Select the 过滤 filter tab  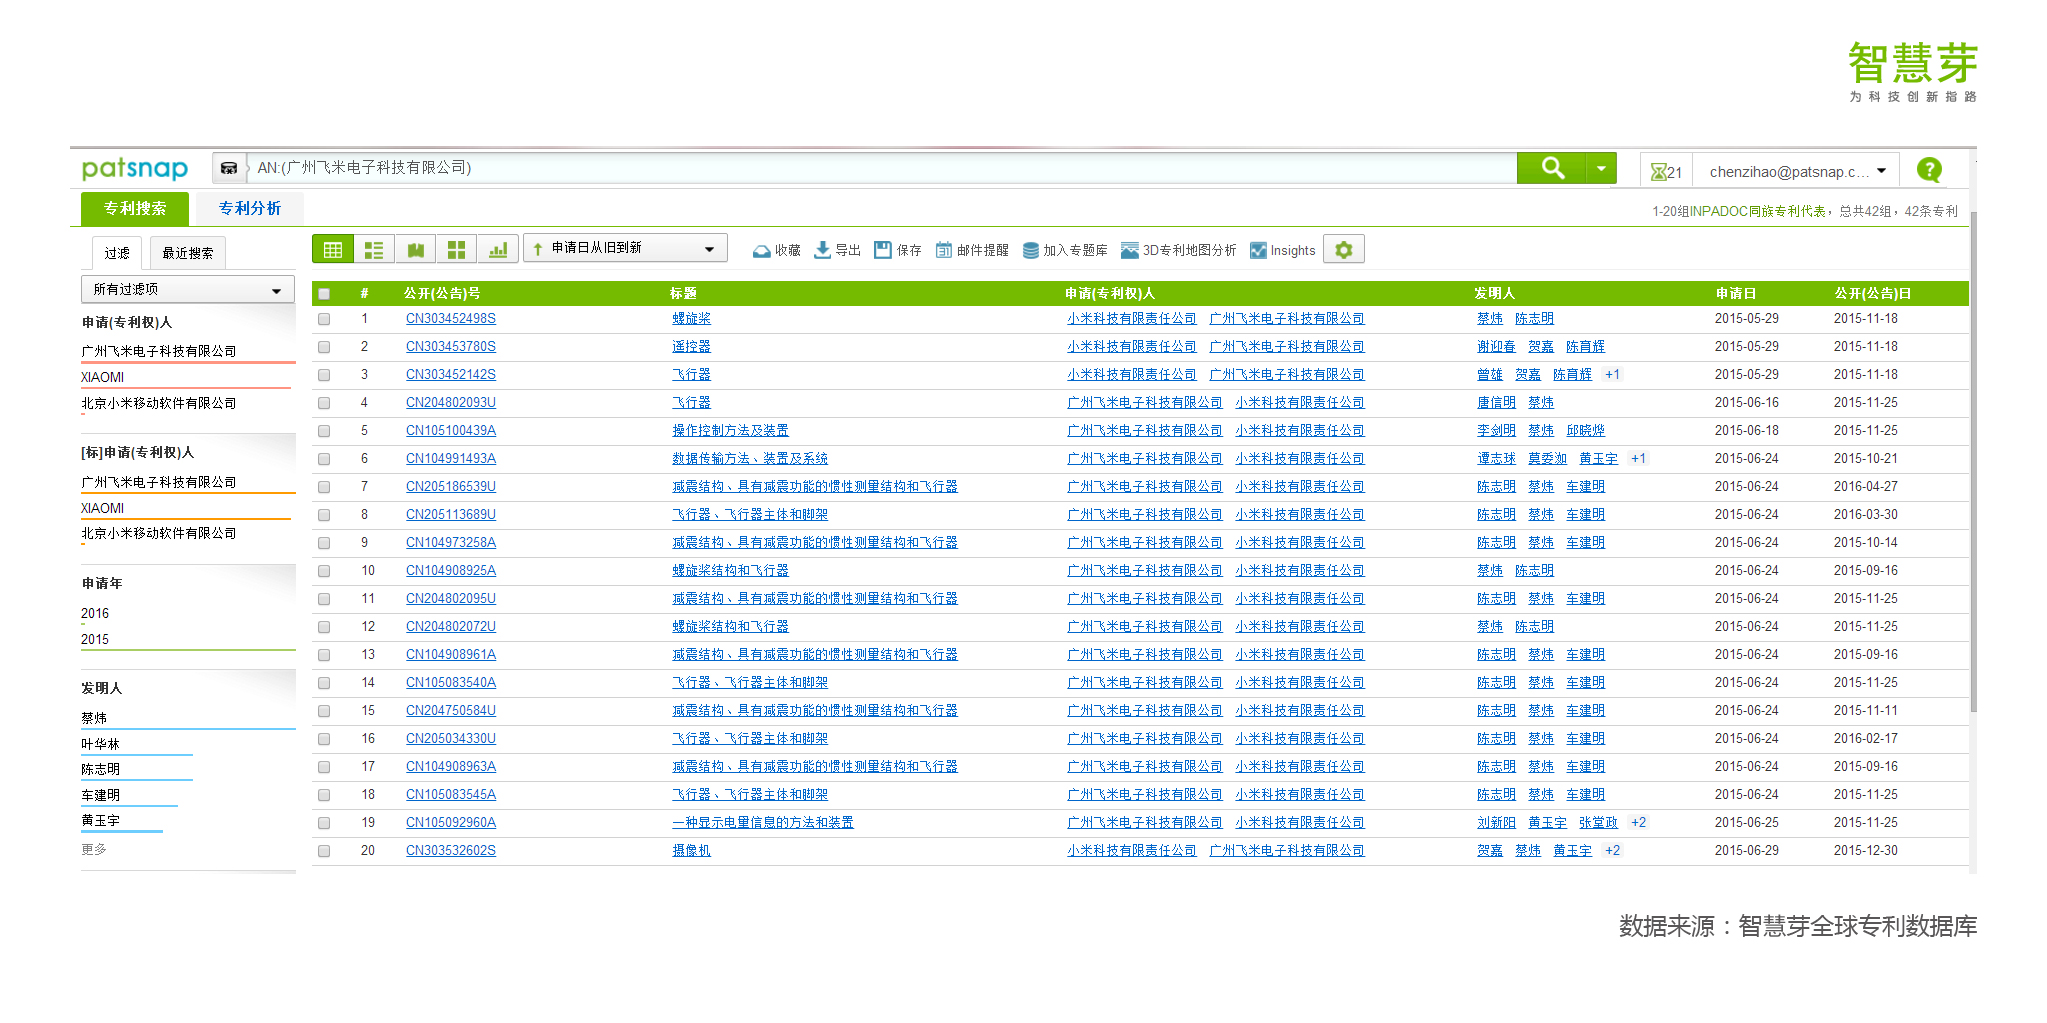tap(117, 253)
